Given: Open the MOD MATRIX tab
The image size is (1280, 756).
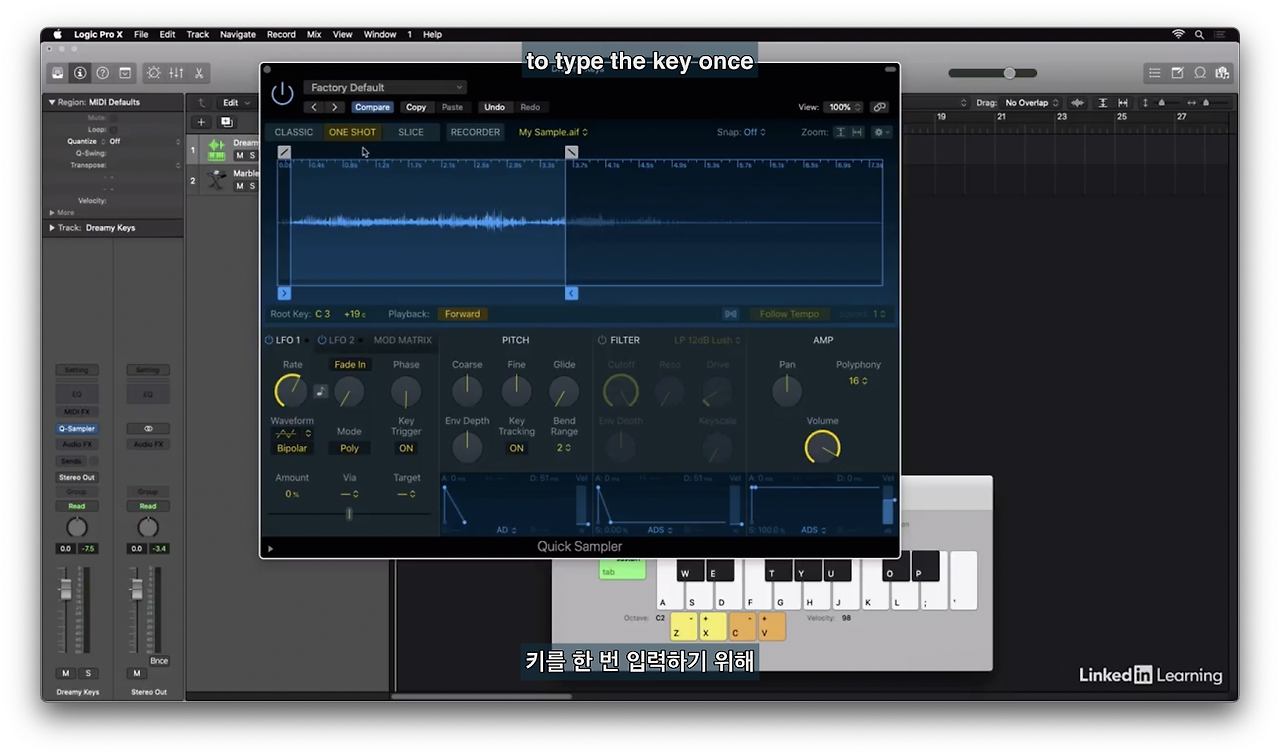Looking at the screenshot, I should [403, 340].
